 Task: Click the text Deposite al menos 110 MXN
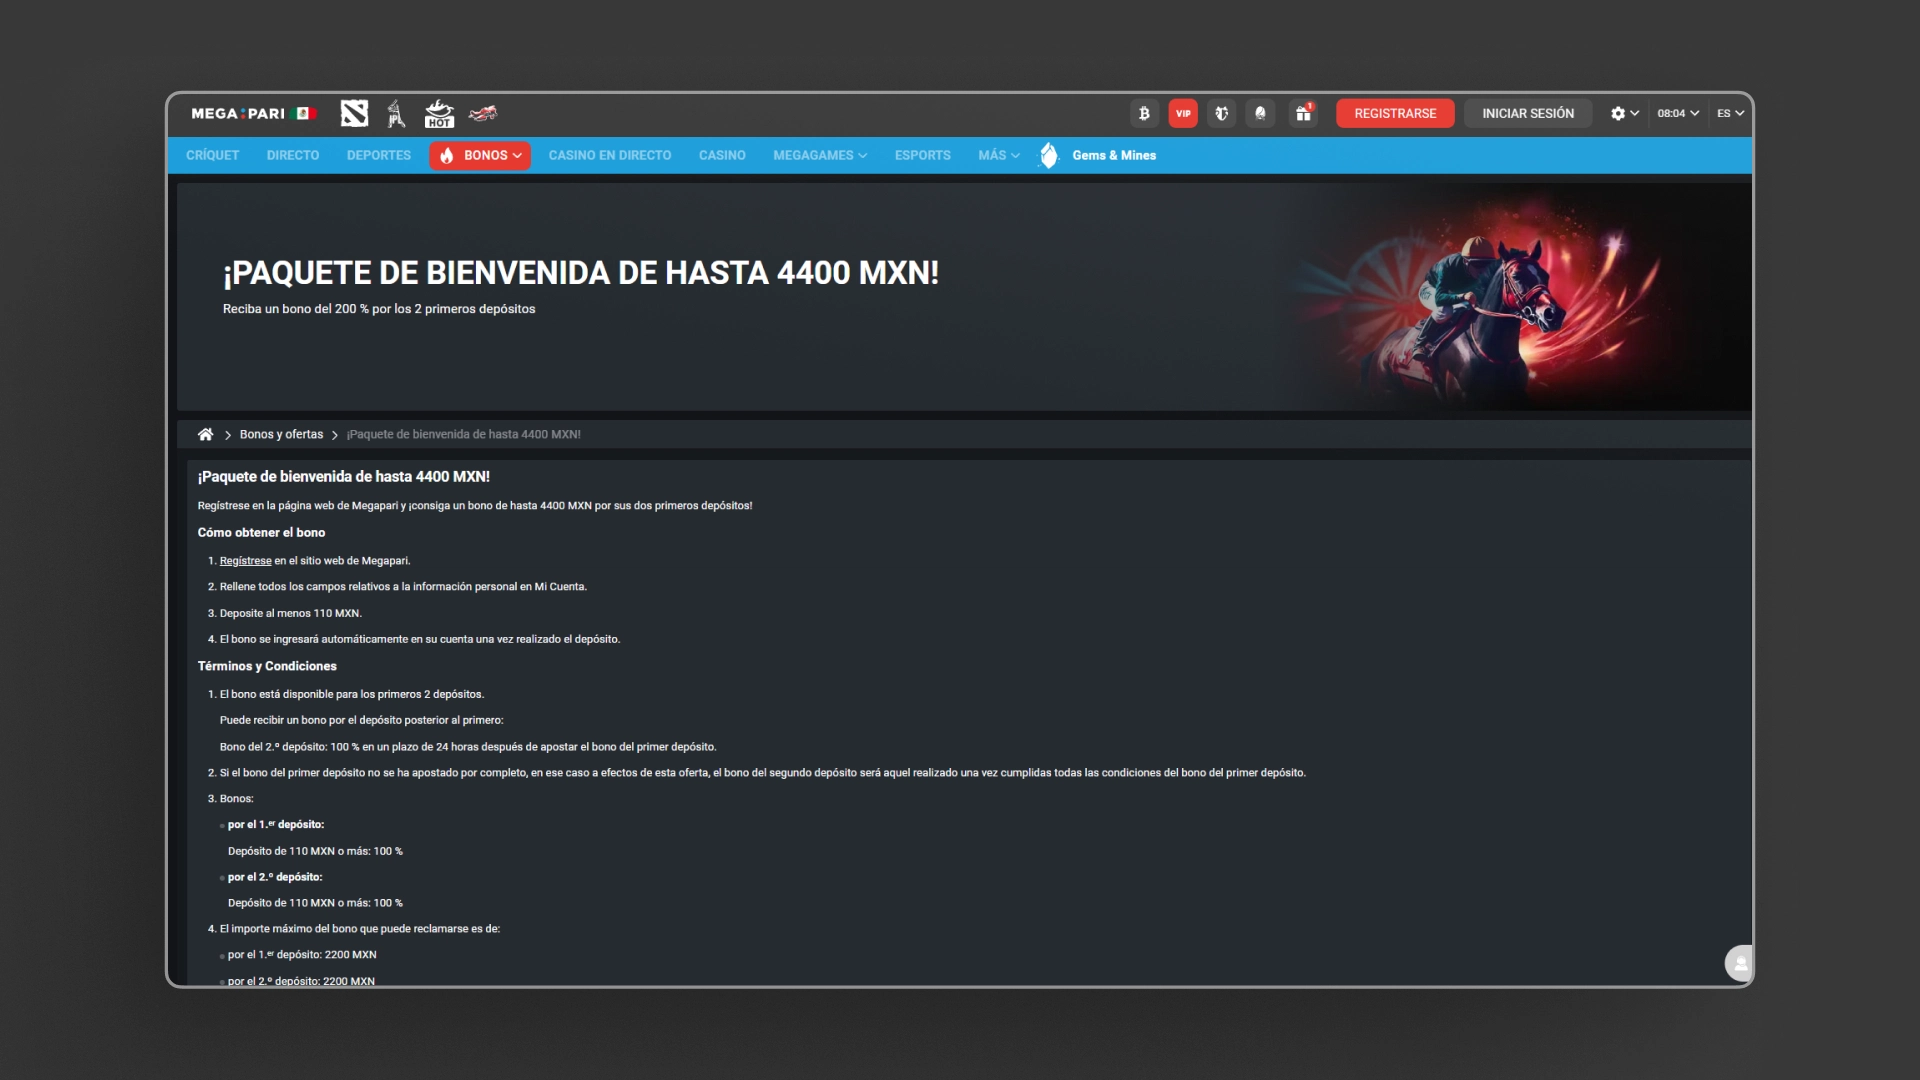[x=291, y=613]
